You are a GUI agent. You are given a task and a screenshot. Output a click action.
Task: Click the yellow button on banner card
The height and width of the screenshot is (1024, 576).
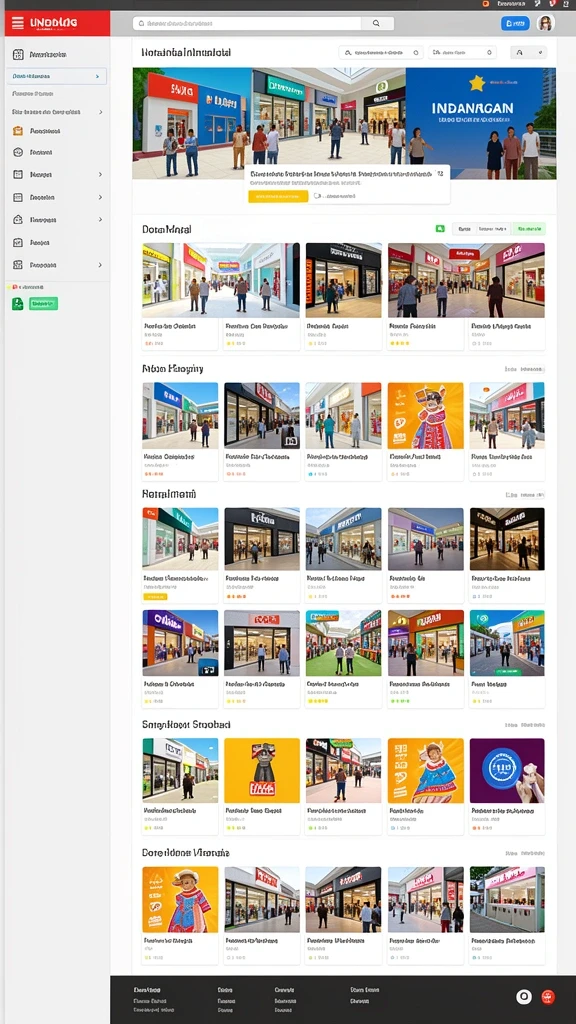(x=278, y=196)
